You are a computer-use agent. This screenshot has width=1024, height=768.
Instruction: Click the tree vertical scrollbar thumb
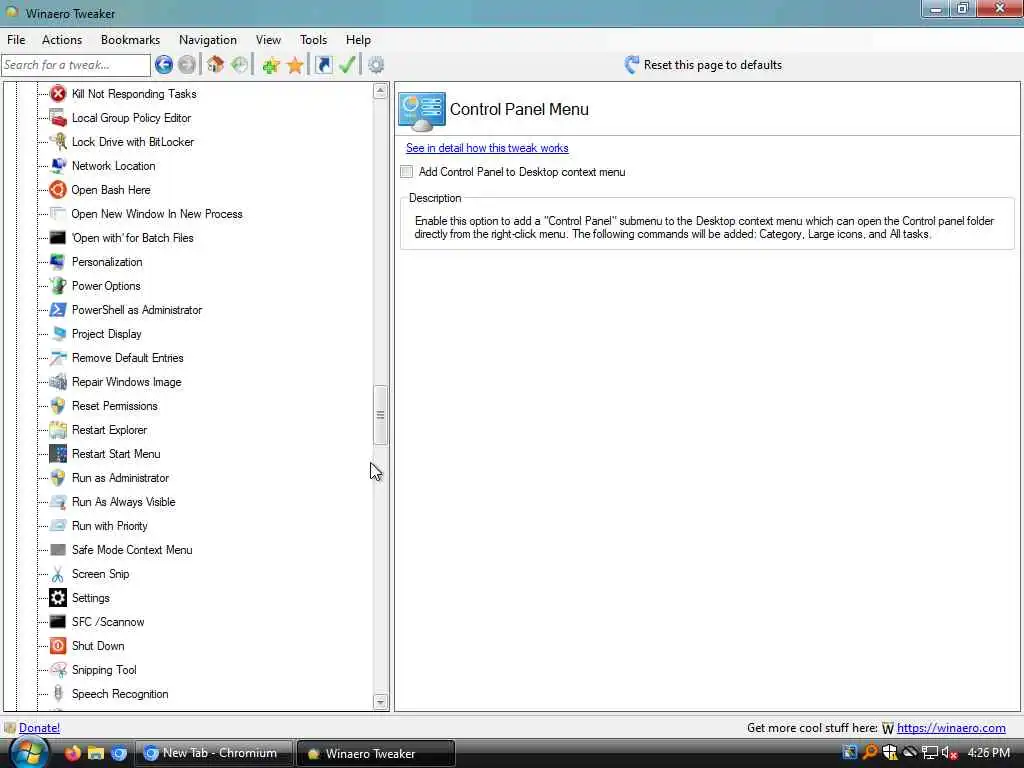(380, 415)
